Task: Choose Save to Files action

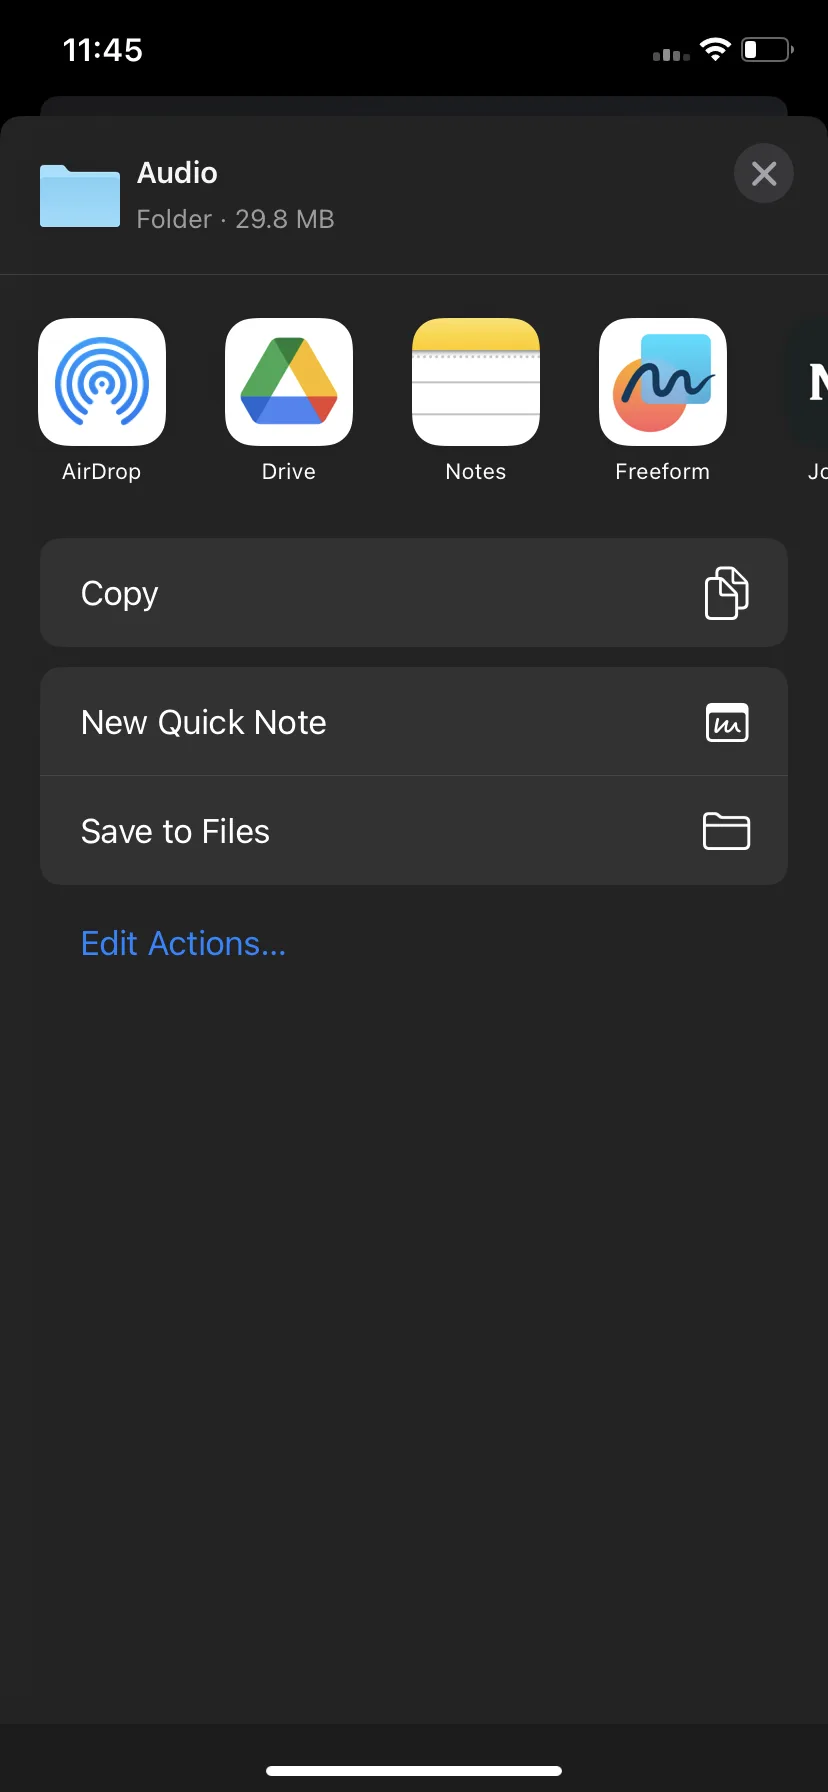Action: pos(414,831)
